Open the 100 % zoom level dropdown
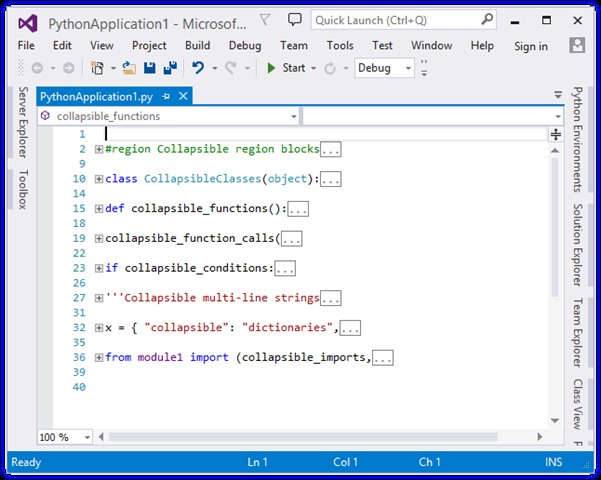 coord(85,437)
